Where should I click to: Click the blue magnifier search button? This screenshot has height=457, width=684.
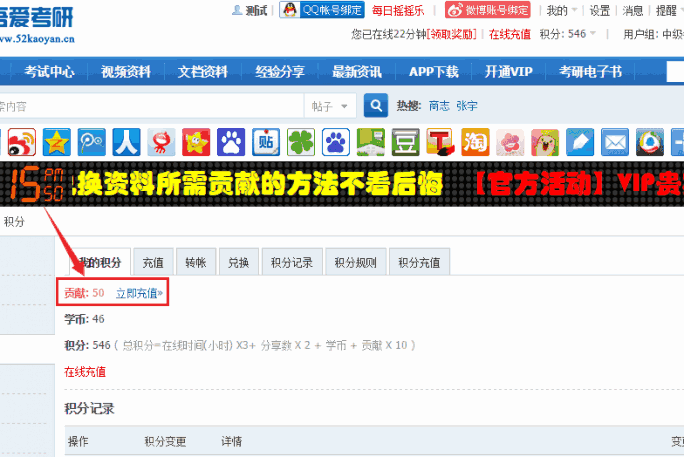click(x=376, y=106)
